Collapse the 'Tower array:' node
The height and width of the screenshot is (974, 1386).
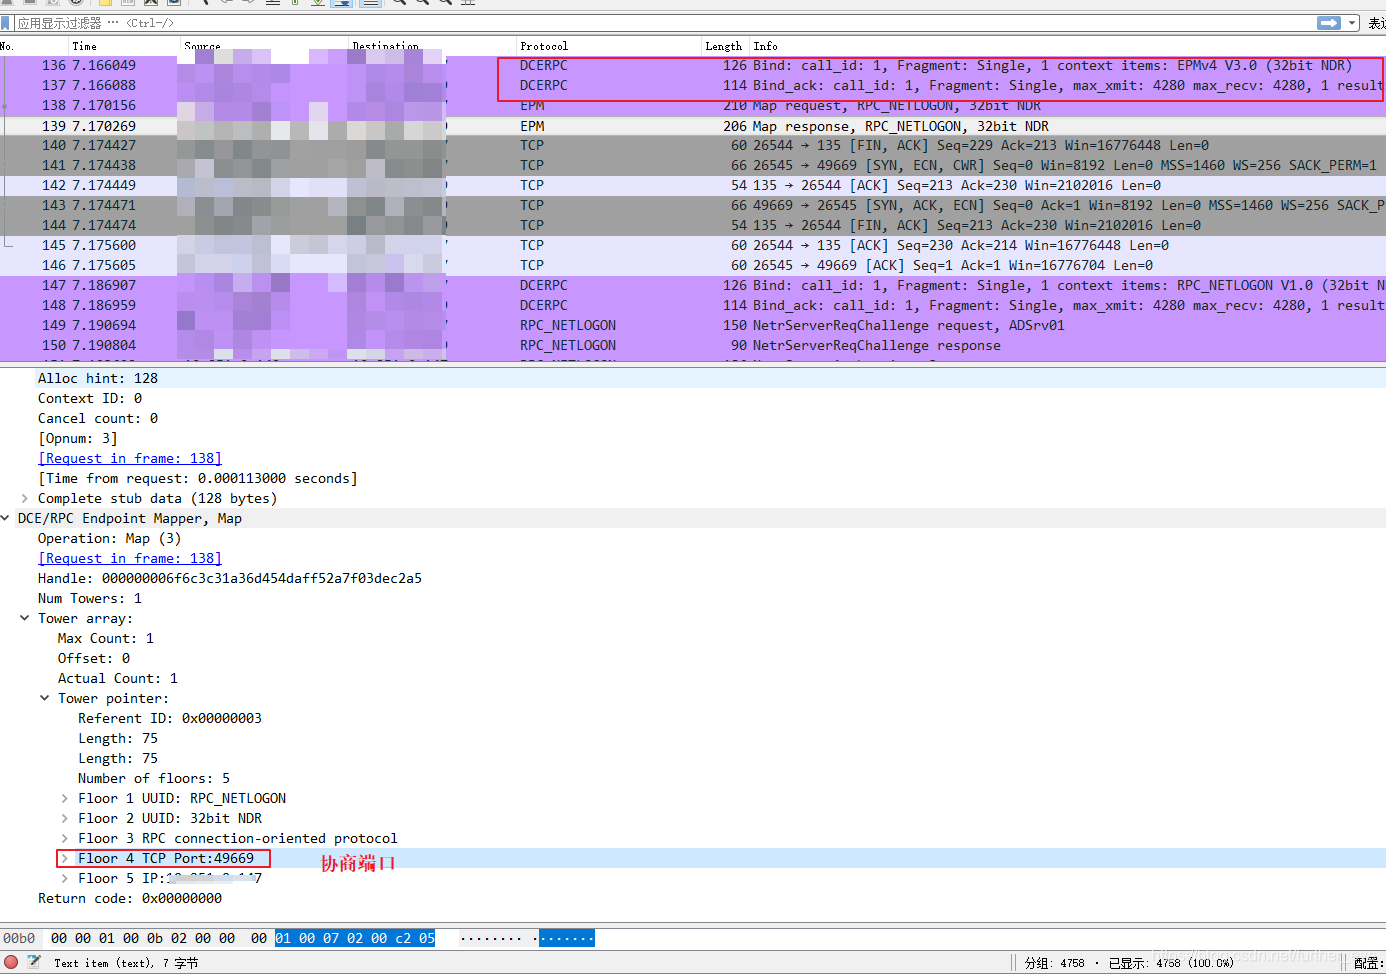coord(25,618)
